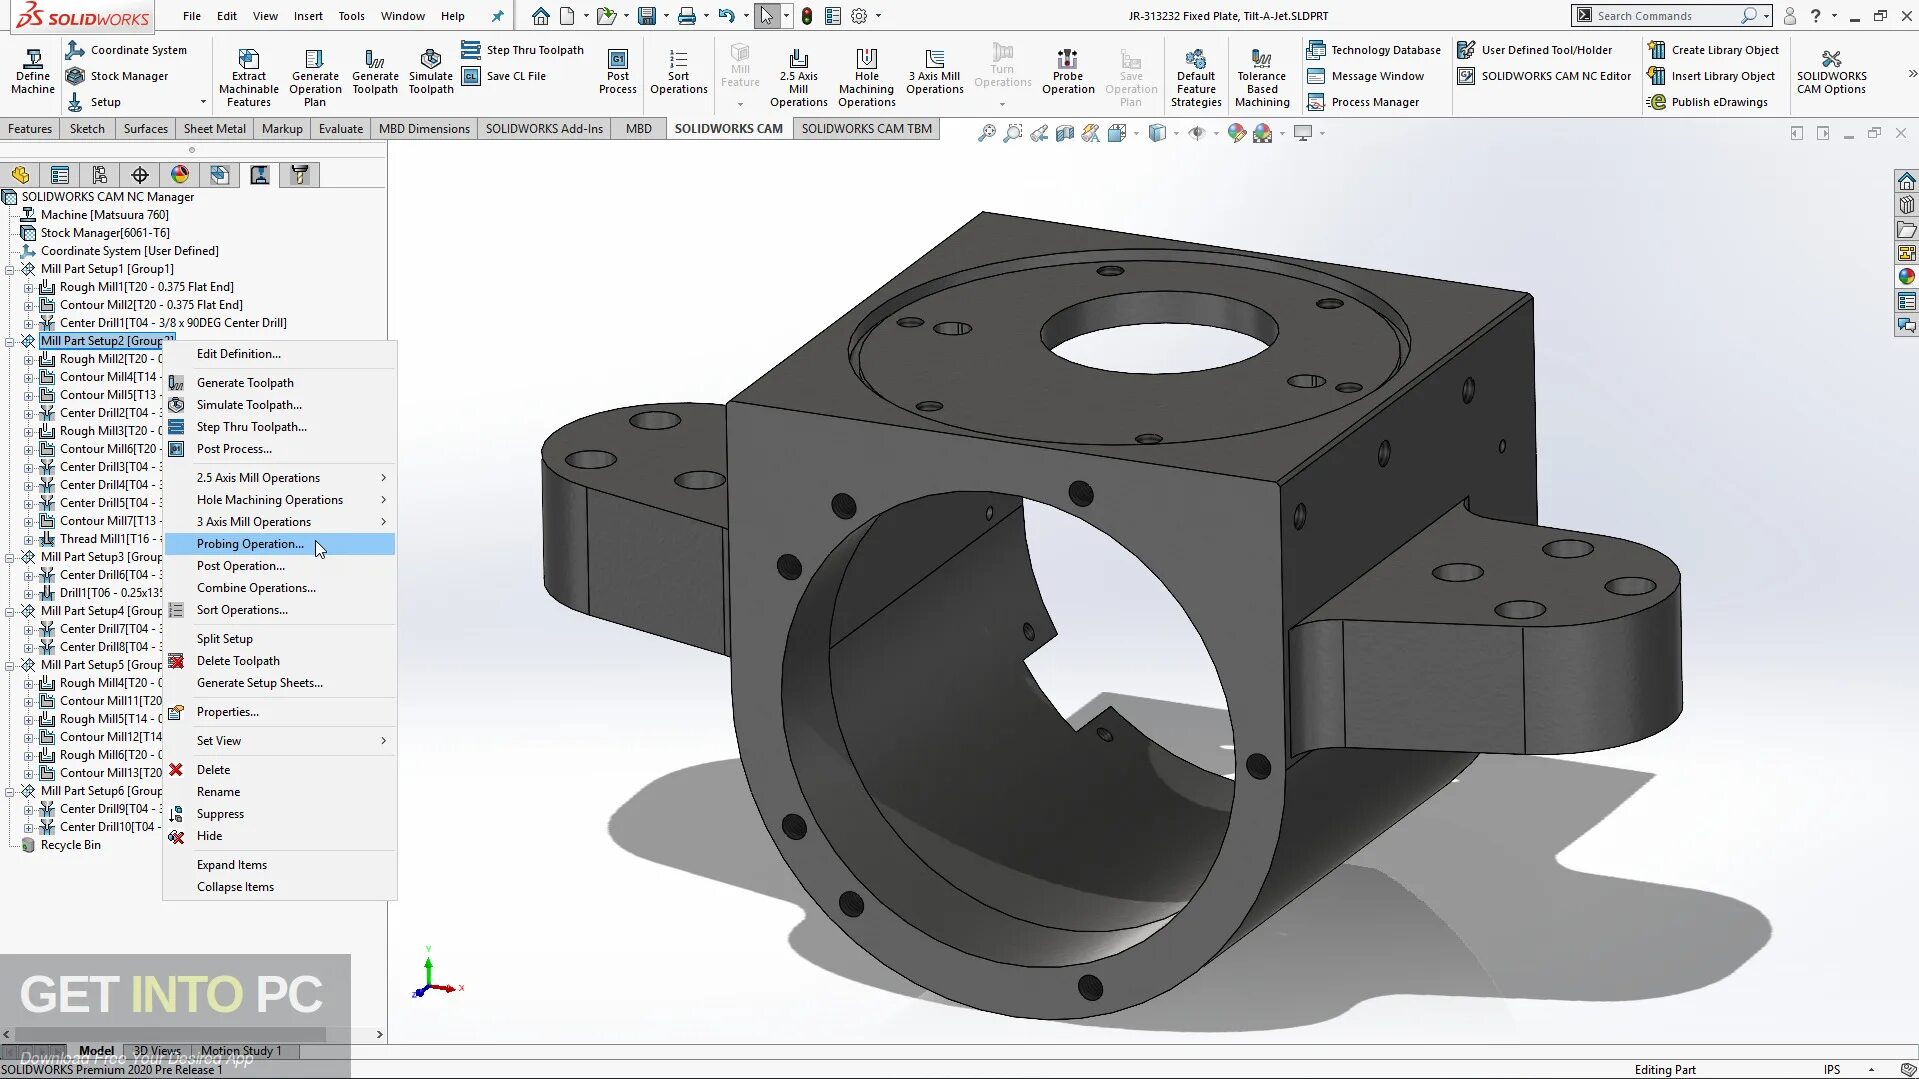Image resolution: width=1919 pixels, height=1079 pixels.
Task: Click Extract Machinable Features icon
Action: [249, 76]
